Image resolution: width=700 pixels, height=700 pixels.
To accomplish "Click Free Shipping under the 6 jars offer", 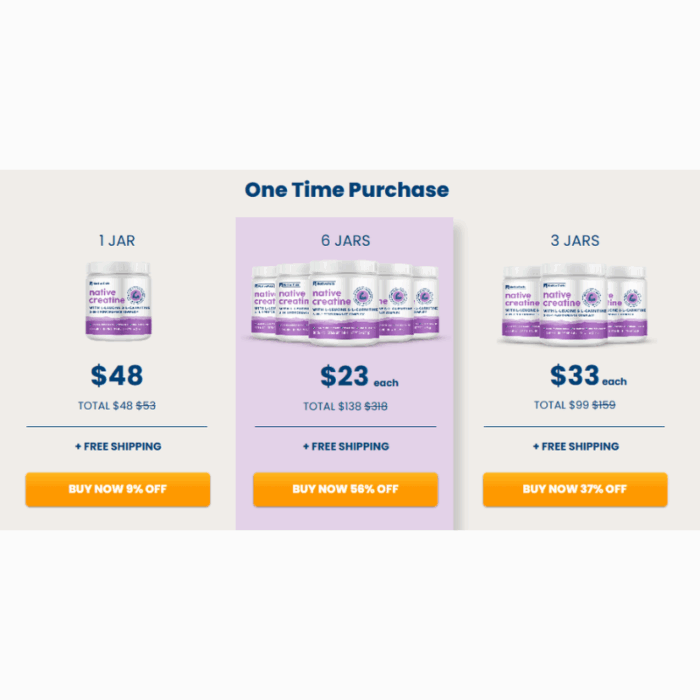I will tap(346, 446).
